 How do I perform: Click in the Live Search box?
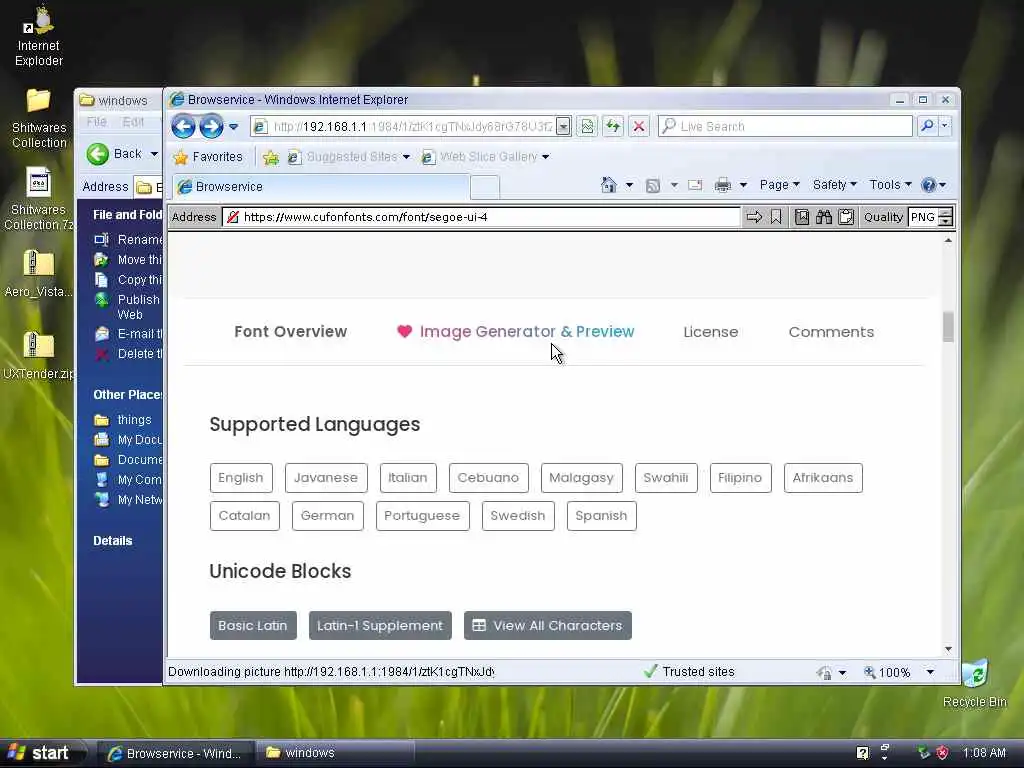click(785, 126)
